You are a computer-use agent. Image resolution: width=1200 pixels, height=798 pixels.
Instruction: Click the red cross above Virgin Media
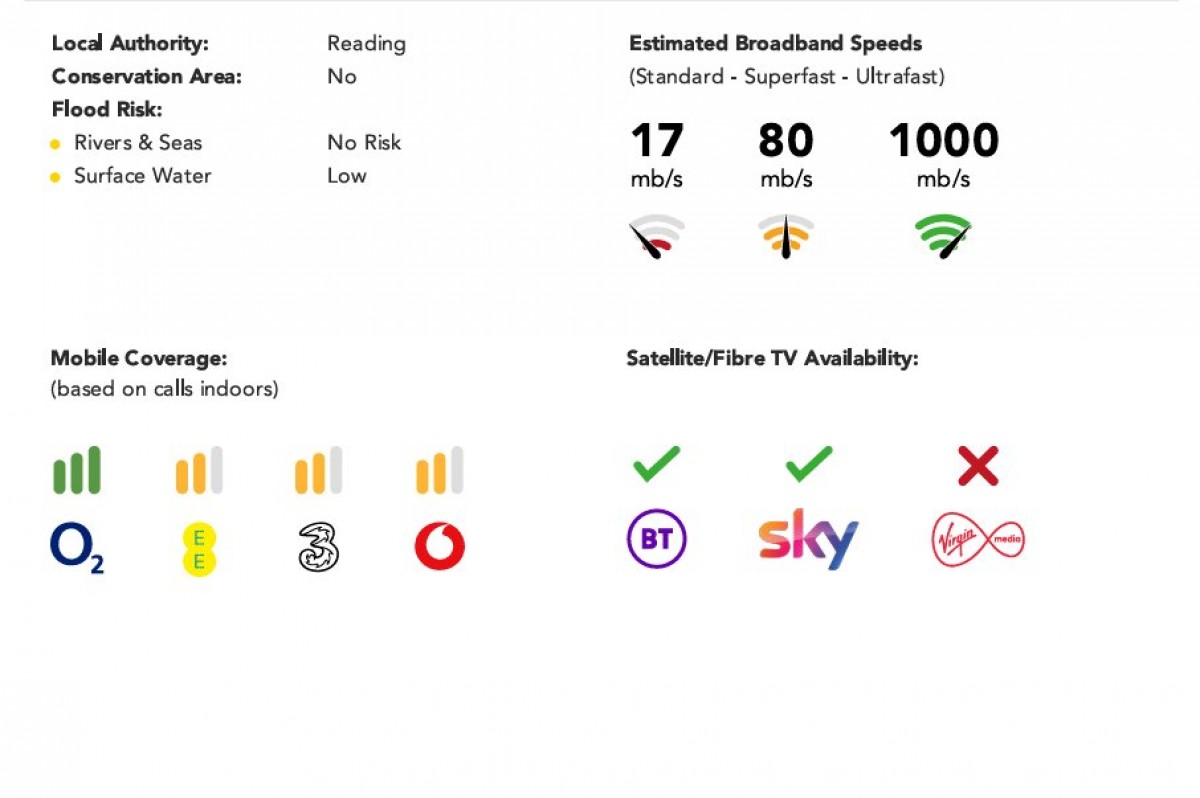[x=978, y=466]
